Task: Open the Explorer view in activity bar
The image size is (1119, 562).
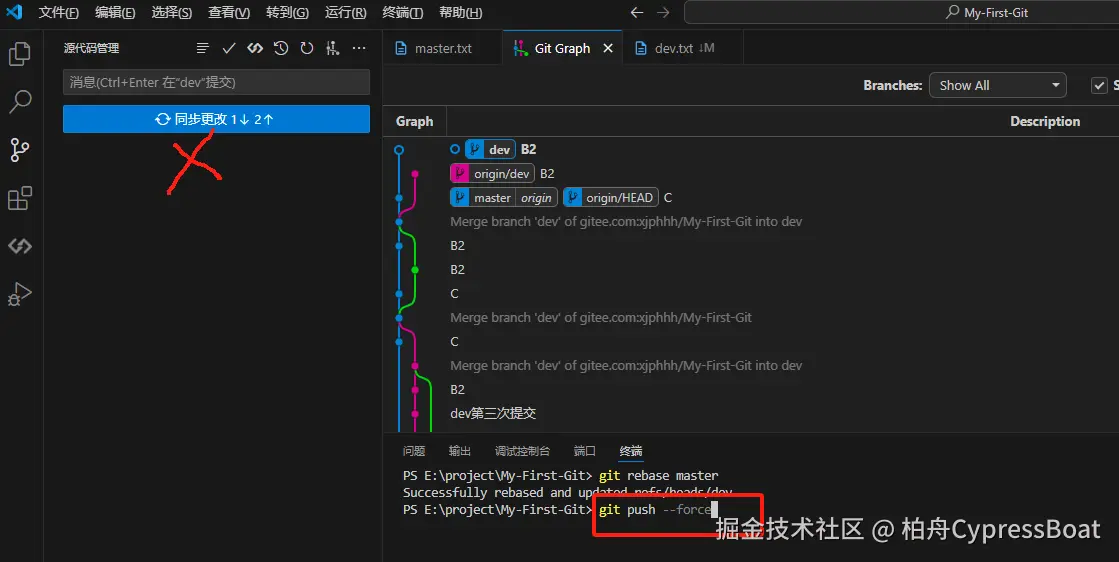Action: point(20,54)
